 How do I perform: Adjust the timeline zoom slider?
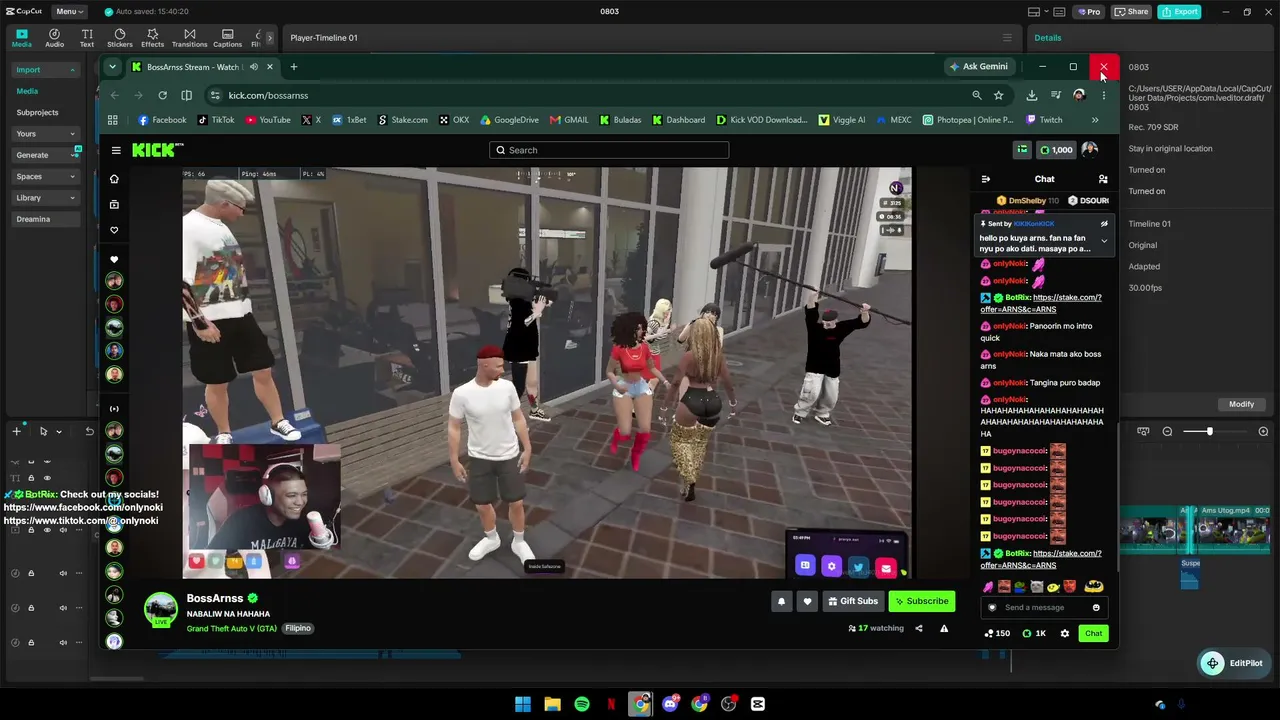(x=1208, y=431)
